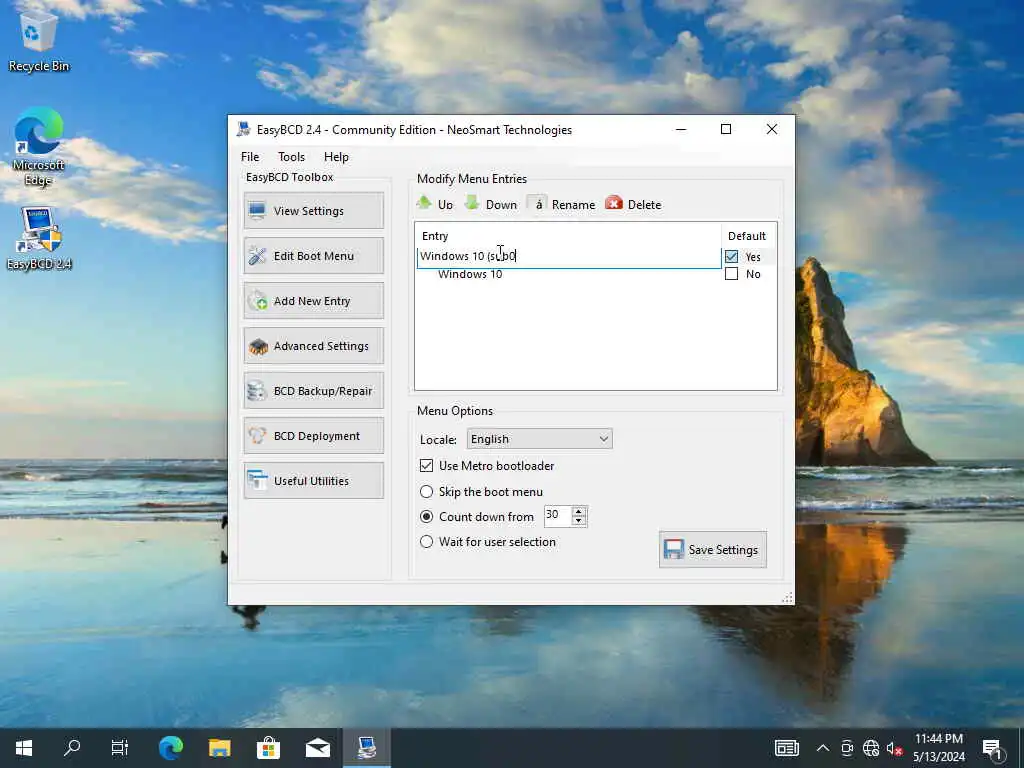Select the EasyBCD 2.4 desktop shortcut
This screenshot has width=1024, height=768.
pyautogui.click(x=39, y=238)
